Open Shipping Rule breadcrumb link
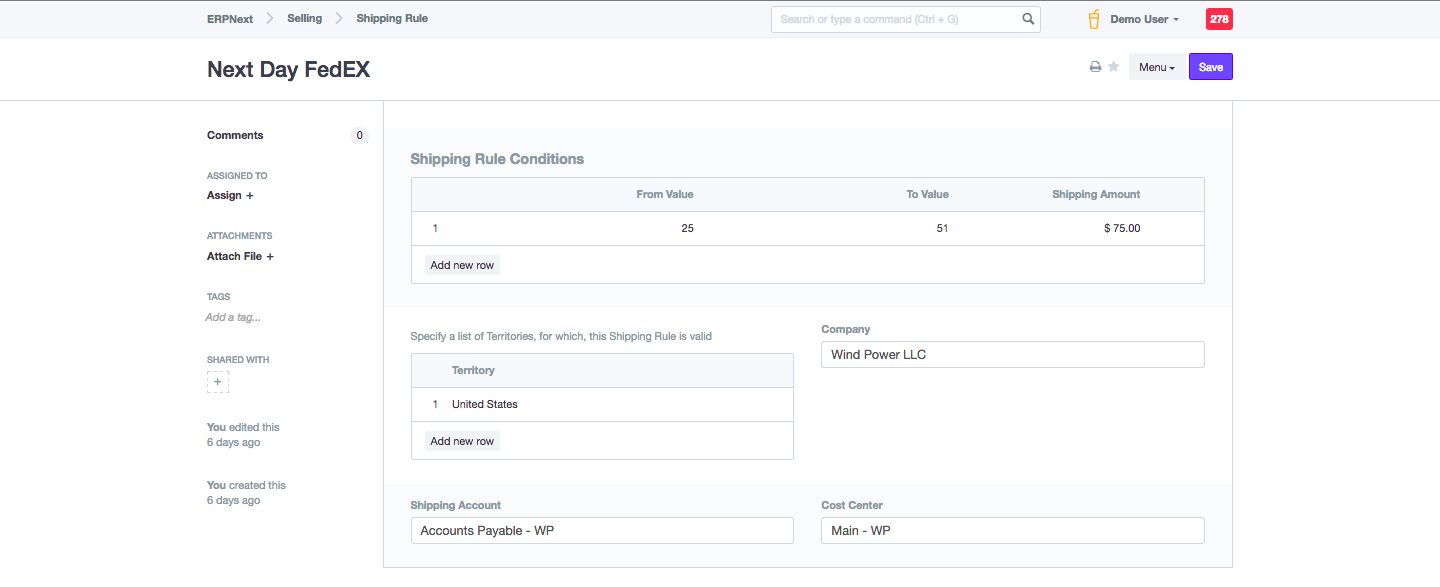 tap(392, 19)
